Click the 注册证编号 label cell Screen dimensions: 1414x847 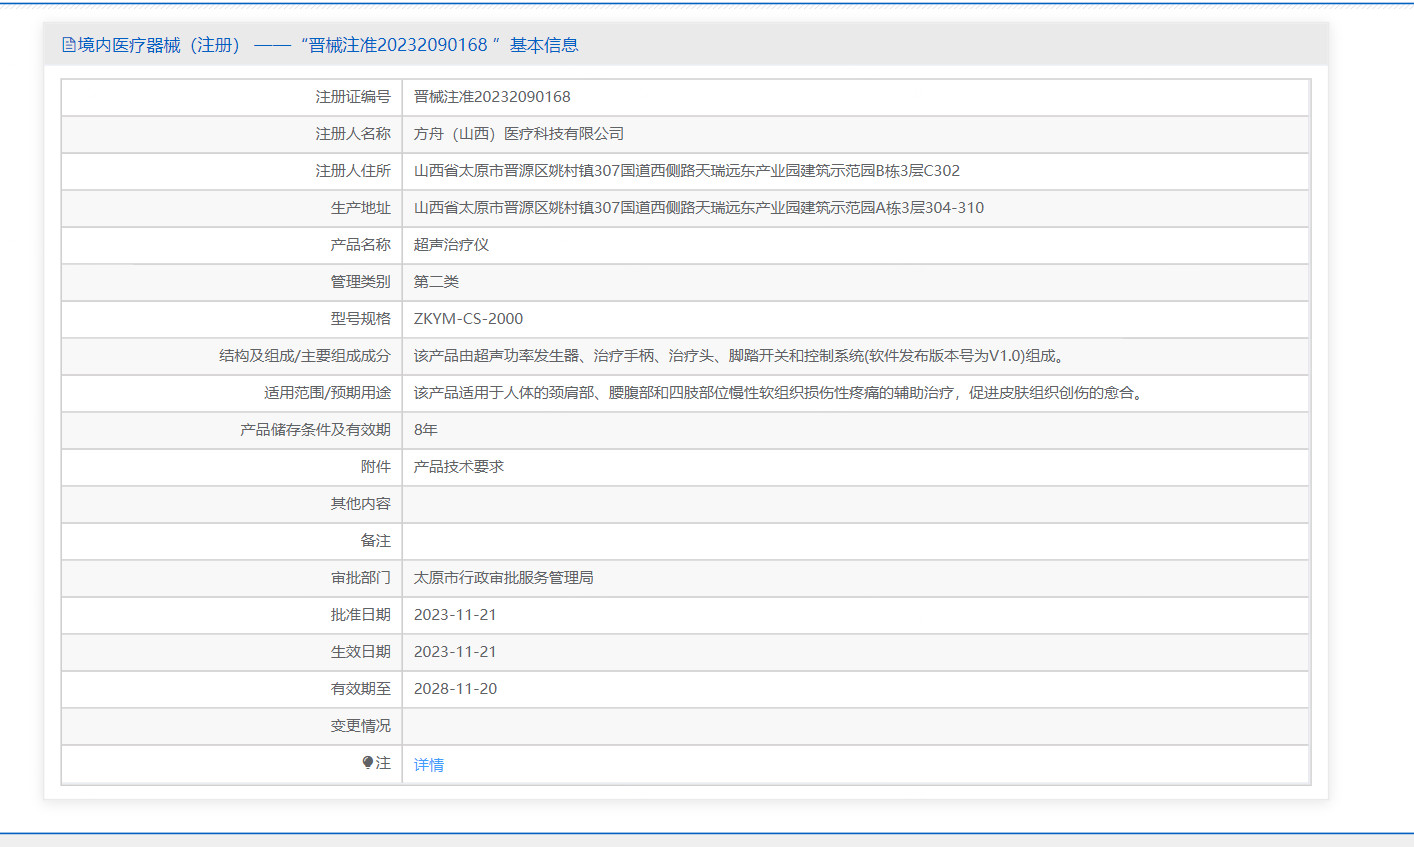point(353,97)
